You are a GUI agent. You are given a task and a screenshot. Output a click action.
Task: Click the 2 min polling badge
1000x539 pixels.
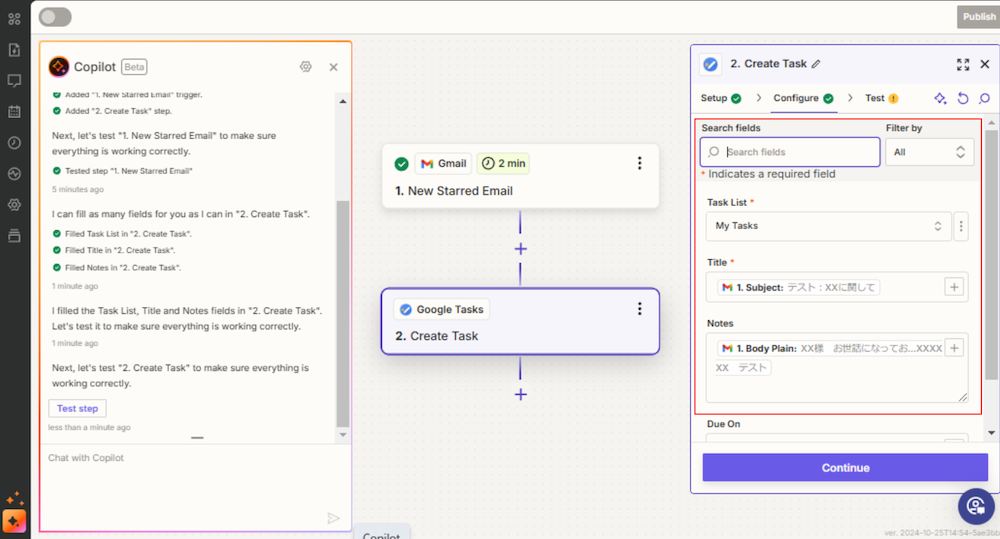[x=503, y=164]
